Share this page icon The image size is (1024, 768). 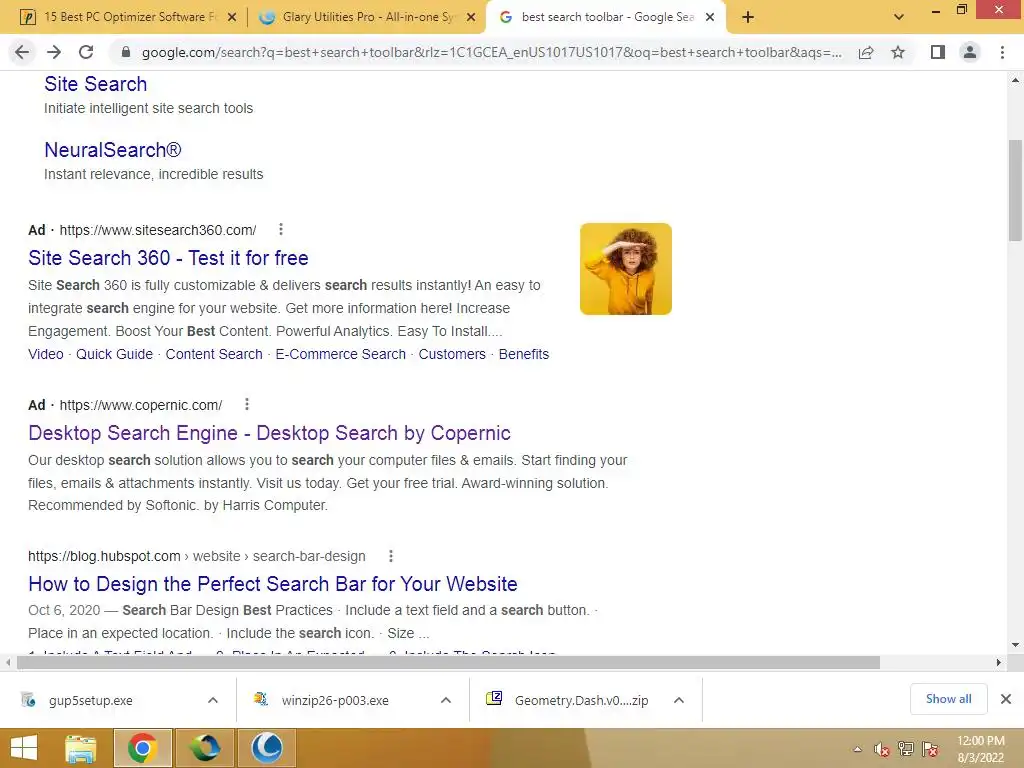pyautogui.click(x=866, y=52)
